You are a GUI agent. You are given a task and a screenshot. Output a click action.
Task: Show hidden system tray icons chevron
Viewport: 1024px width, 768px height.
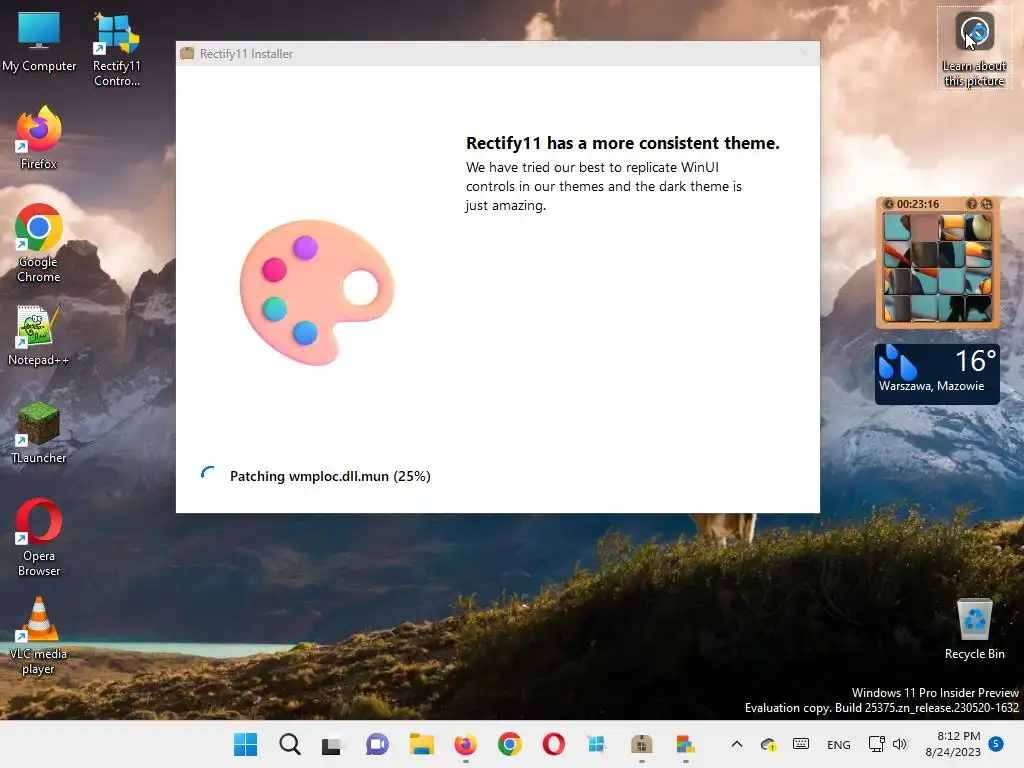coord(737,744)
